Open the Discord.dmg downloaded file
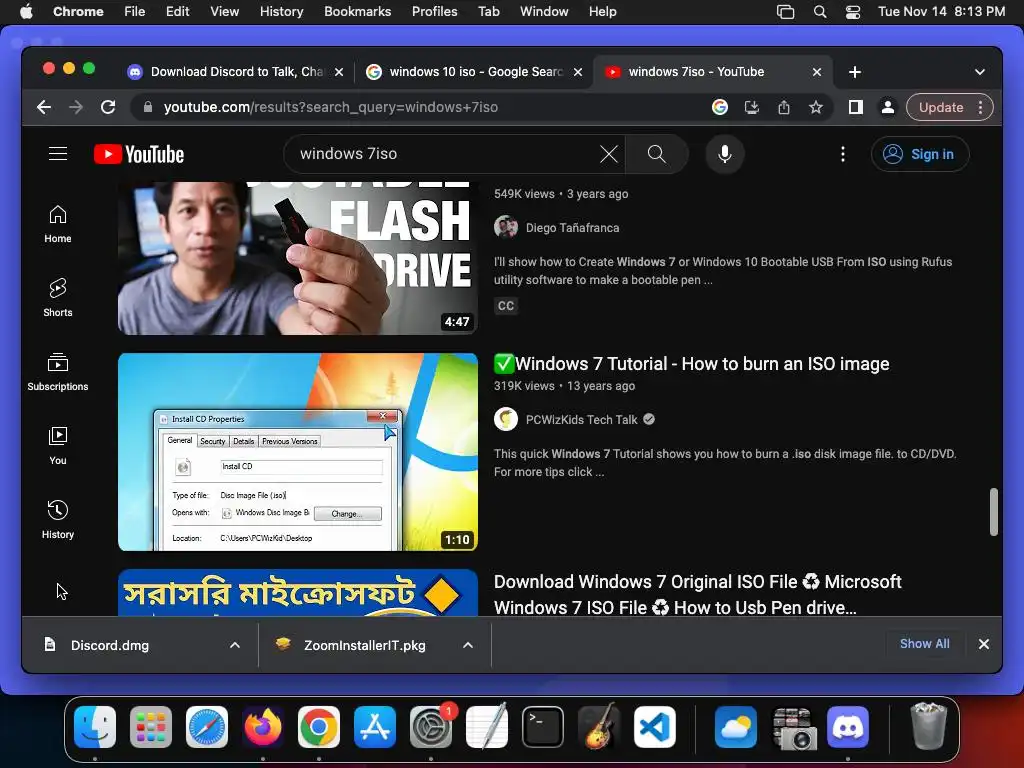This screenshot has width=1024, height=768. pos(110,645)
